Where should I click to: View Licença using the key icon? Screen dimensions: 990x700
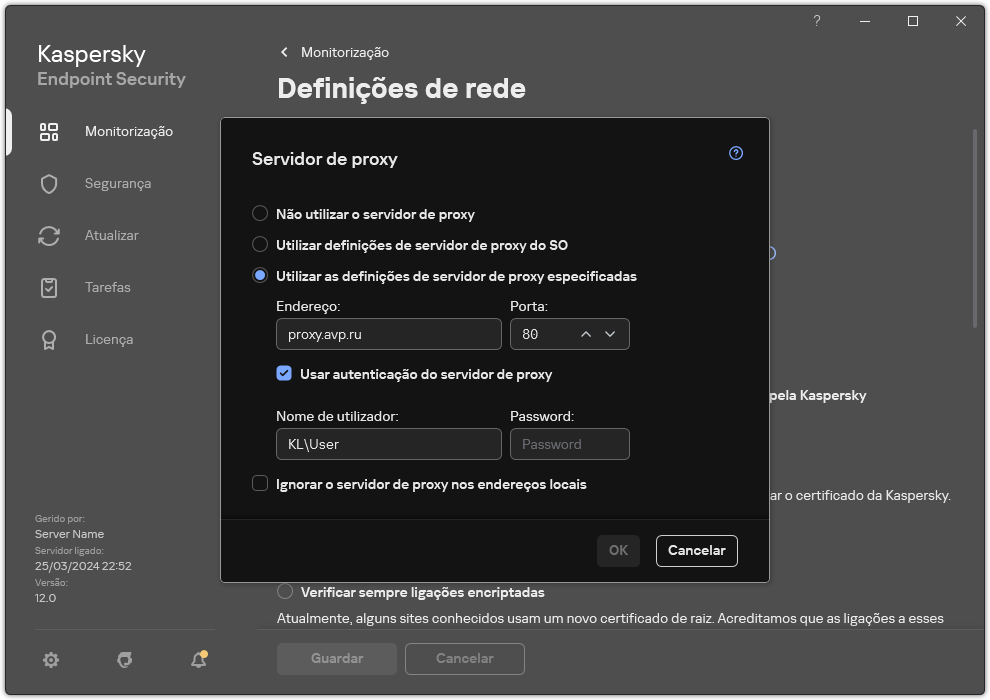coord(49,339)
